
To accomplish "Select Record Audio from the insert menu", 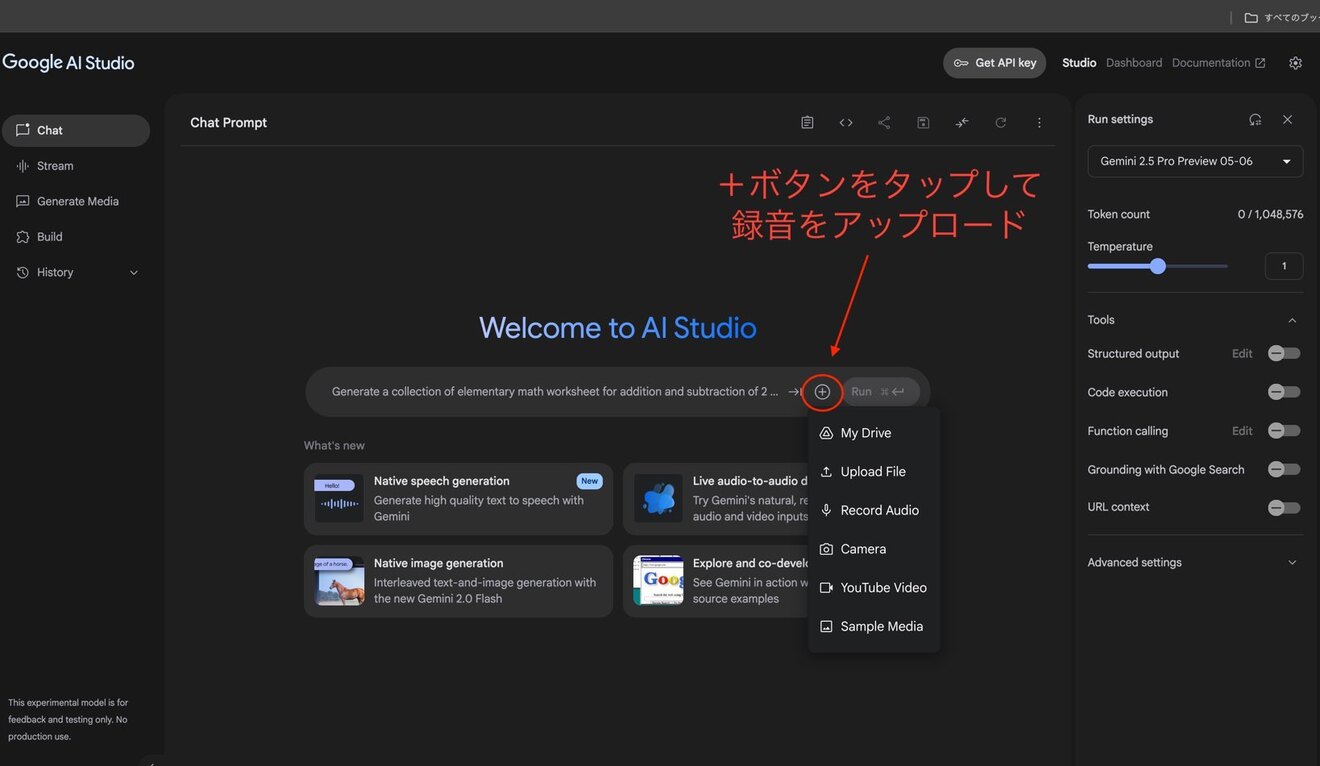I will (874, 510).
